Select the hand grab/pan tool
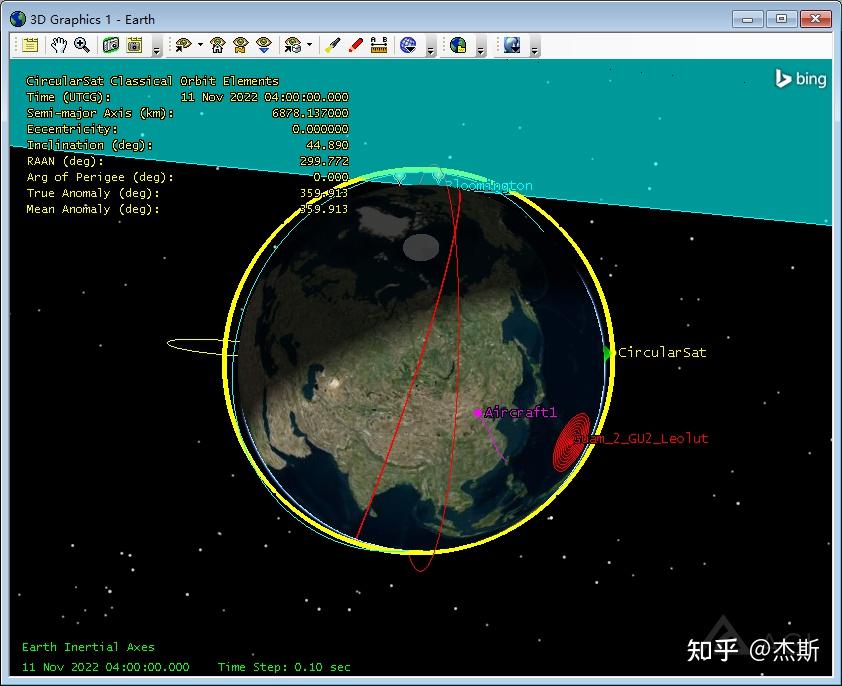Screen dimensions: 842x686 (x=59, y=45)
